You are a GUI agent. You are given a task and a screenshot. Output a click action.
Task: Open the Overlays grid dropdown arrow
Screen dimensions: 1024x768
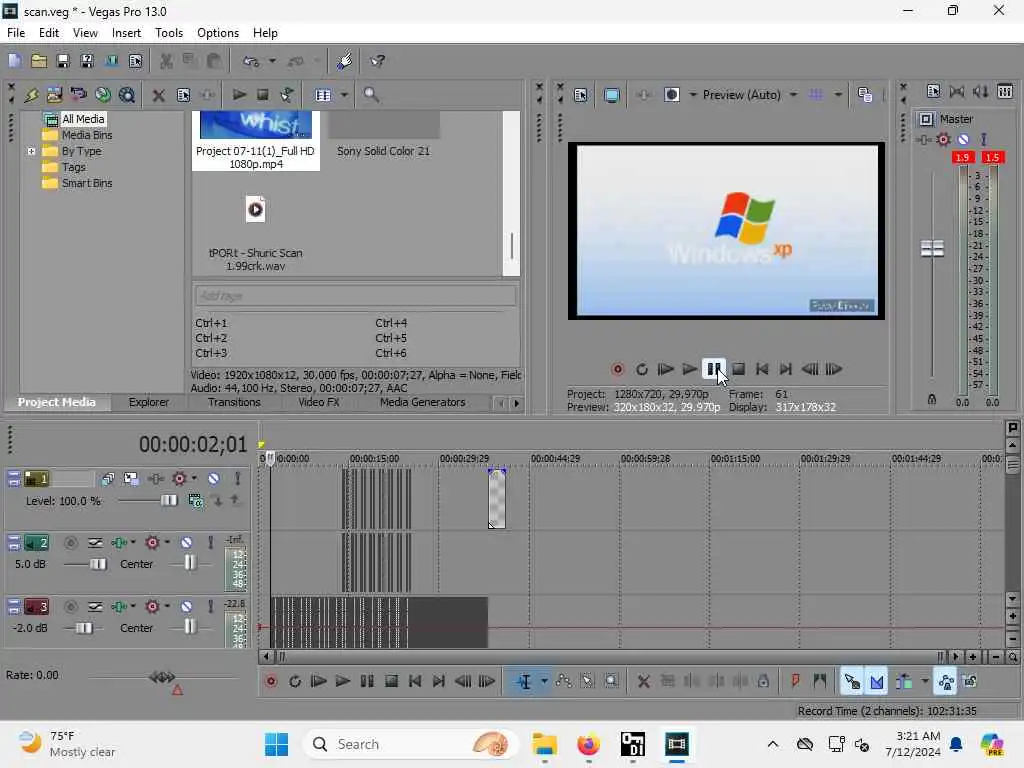[838, 95]
